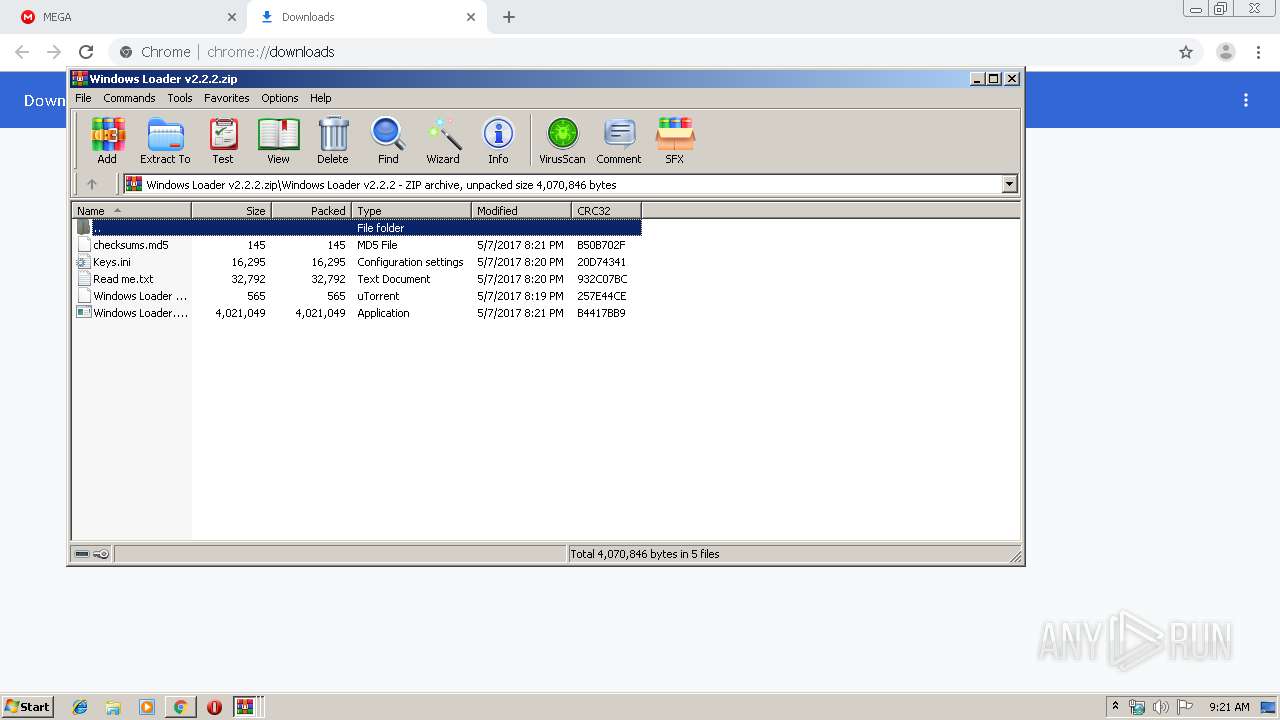Open the Find magnifier tool
1280x720 pixels.
click(388, 140)
